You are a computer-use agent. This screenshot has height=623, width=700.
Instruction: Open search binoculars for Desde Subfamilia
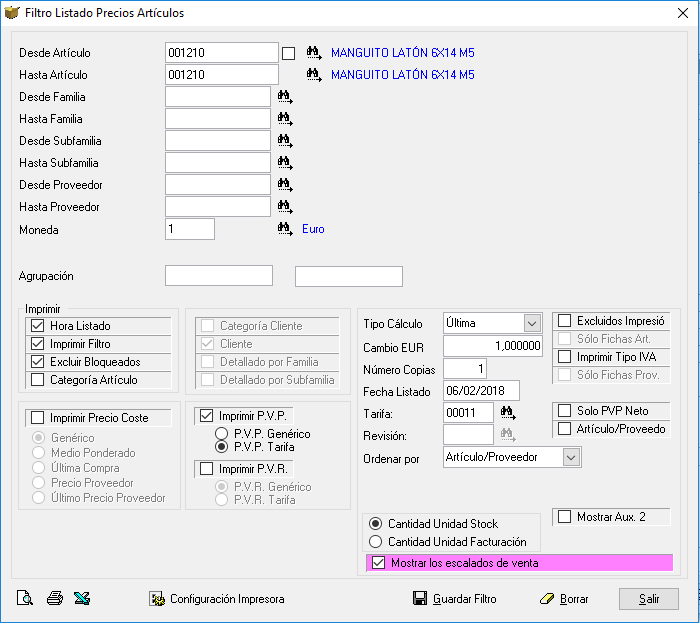point(285,141)
